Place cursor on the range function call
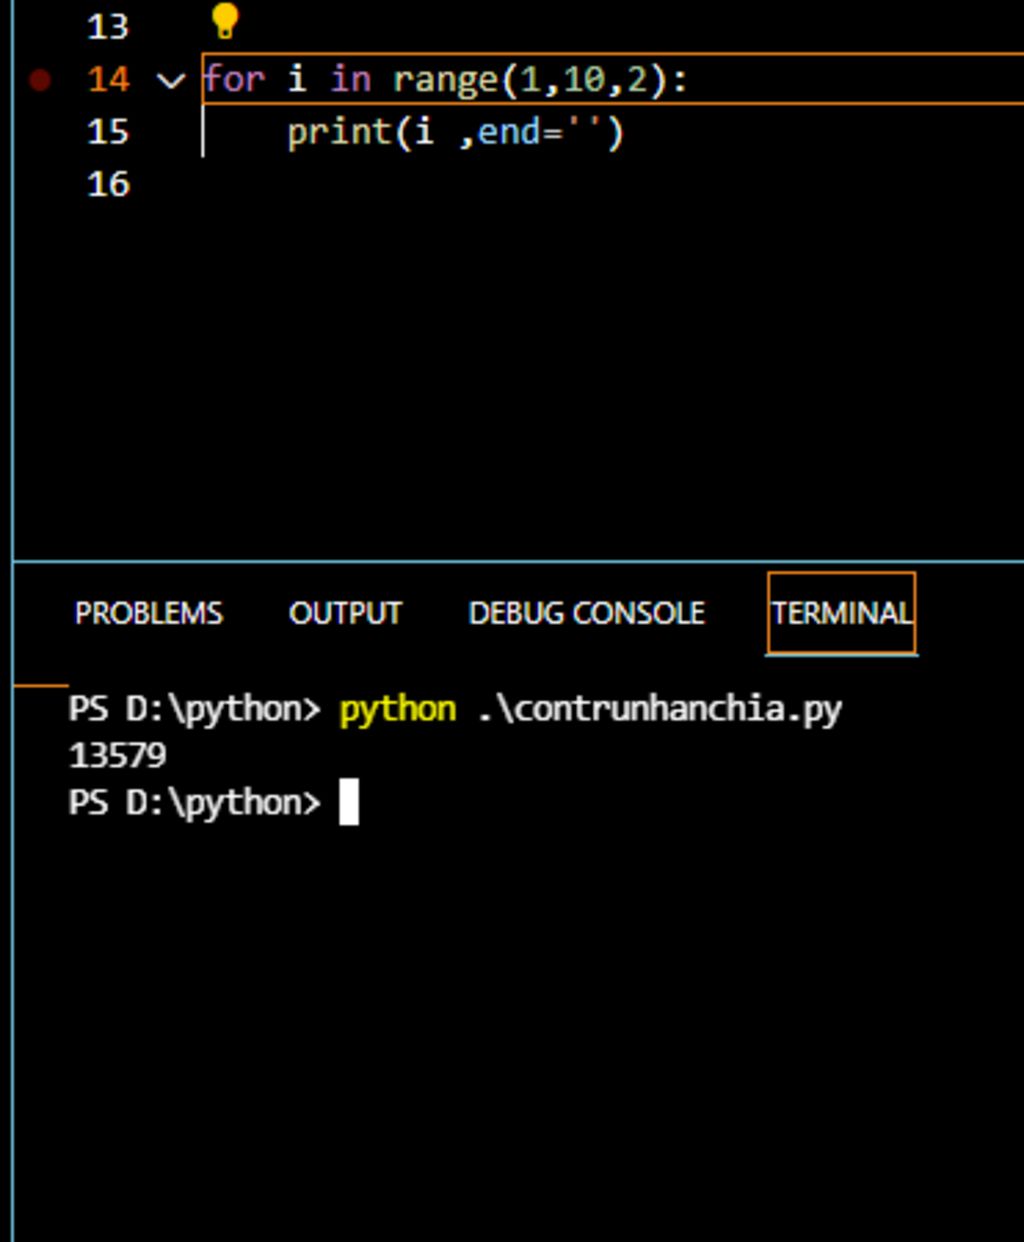The image size is (1024, 1242). click(x=445, y=79)
